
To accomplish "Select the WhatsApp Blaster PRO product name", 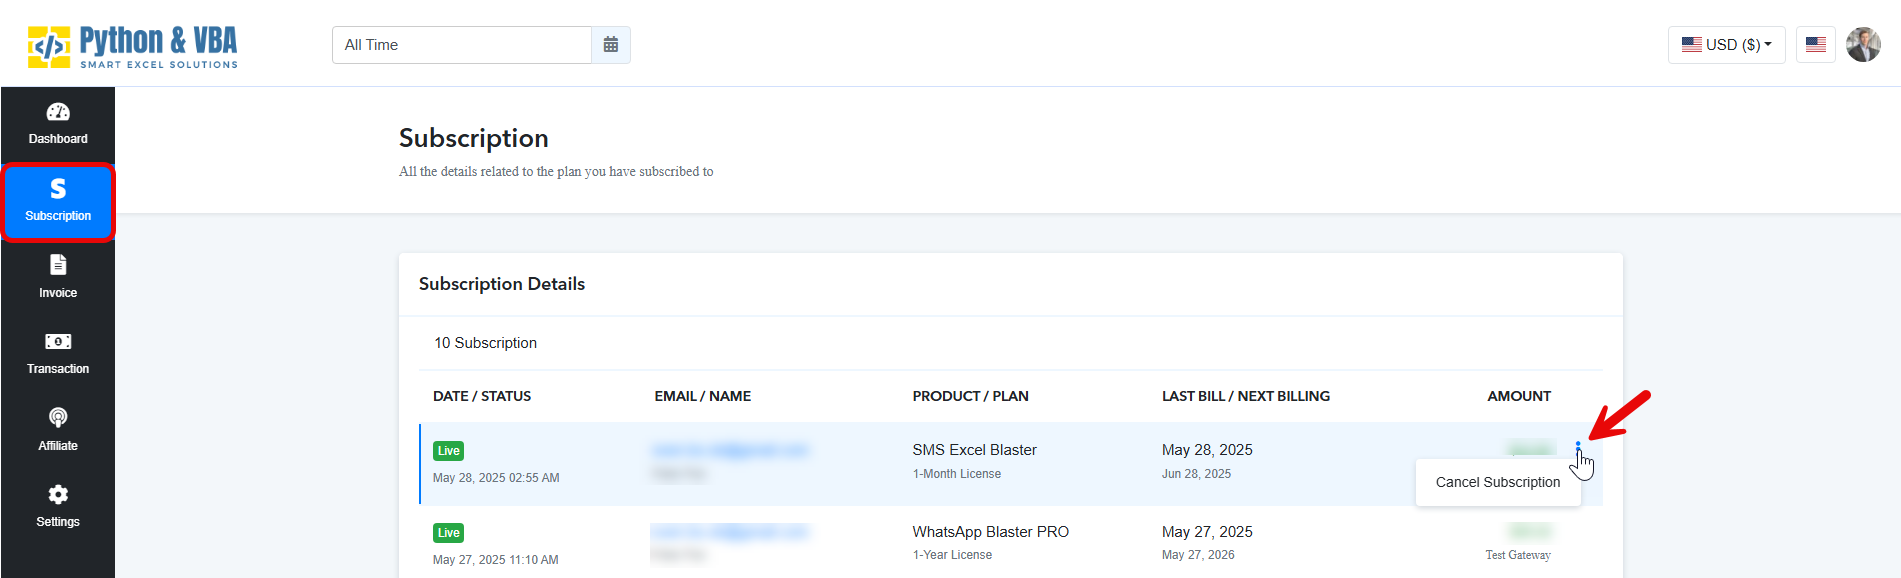I will tap(990, 532).
